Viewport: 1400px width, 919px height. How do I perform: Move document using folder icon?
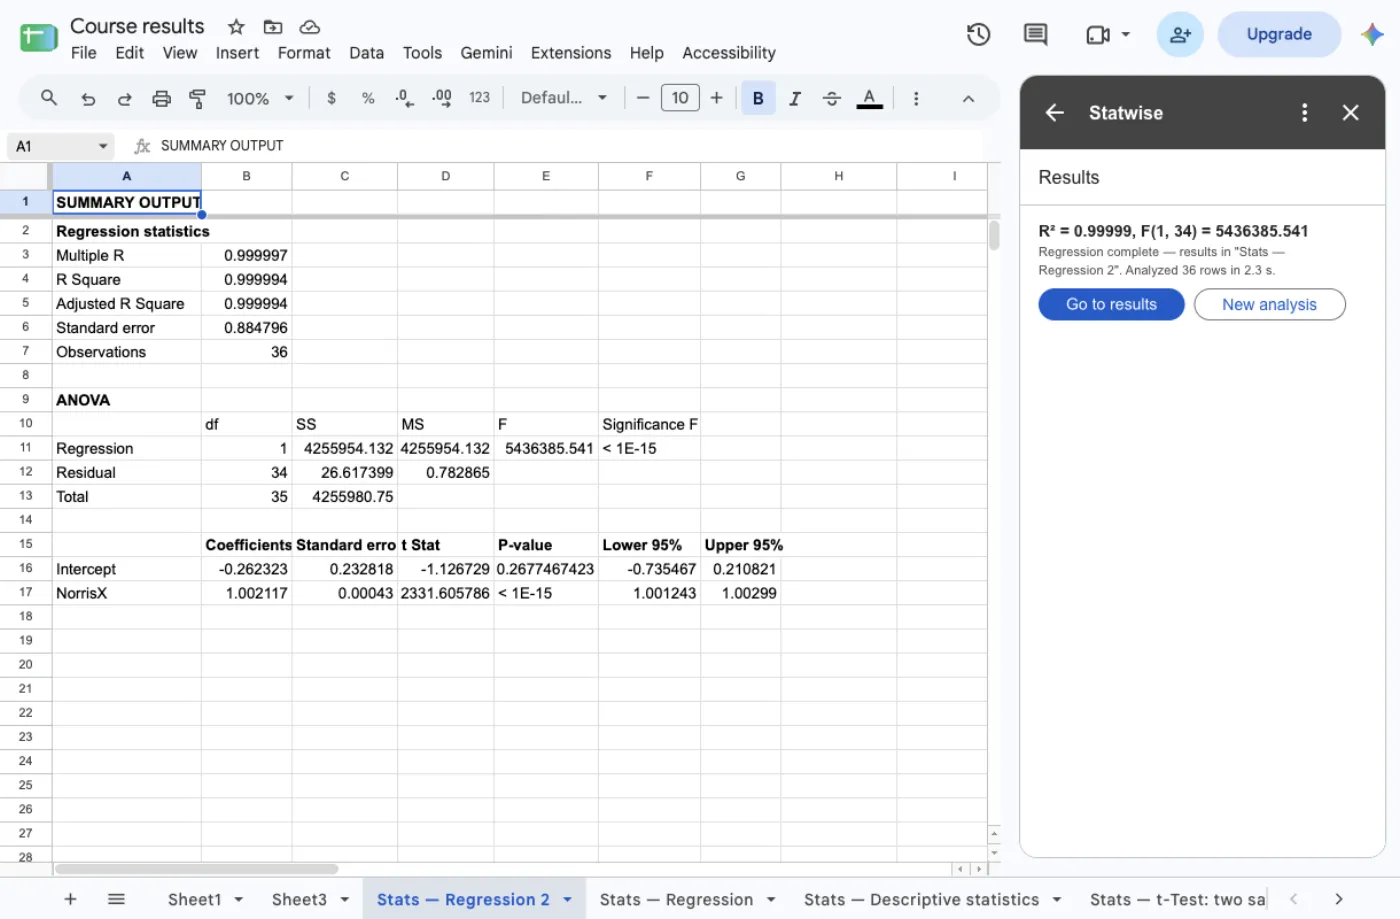(272, 27)
